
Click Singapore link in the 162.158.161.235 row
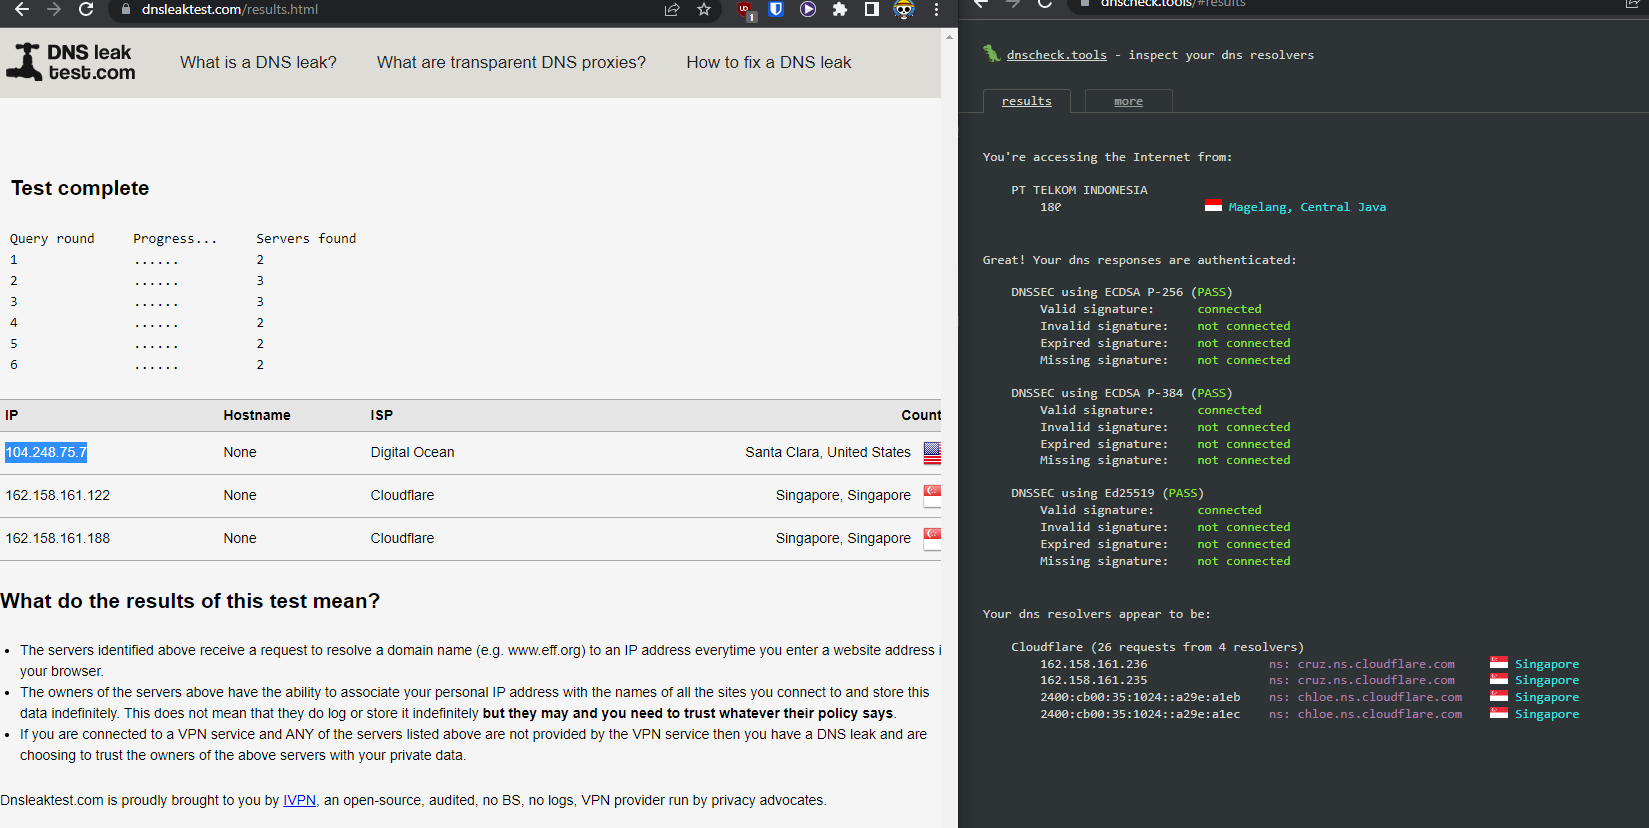pos(1547,680)
